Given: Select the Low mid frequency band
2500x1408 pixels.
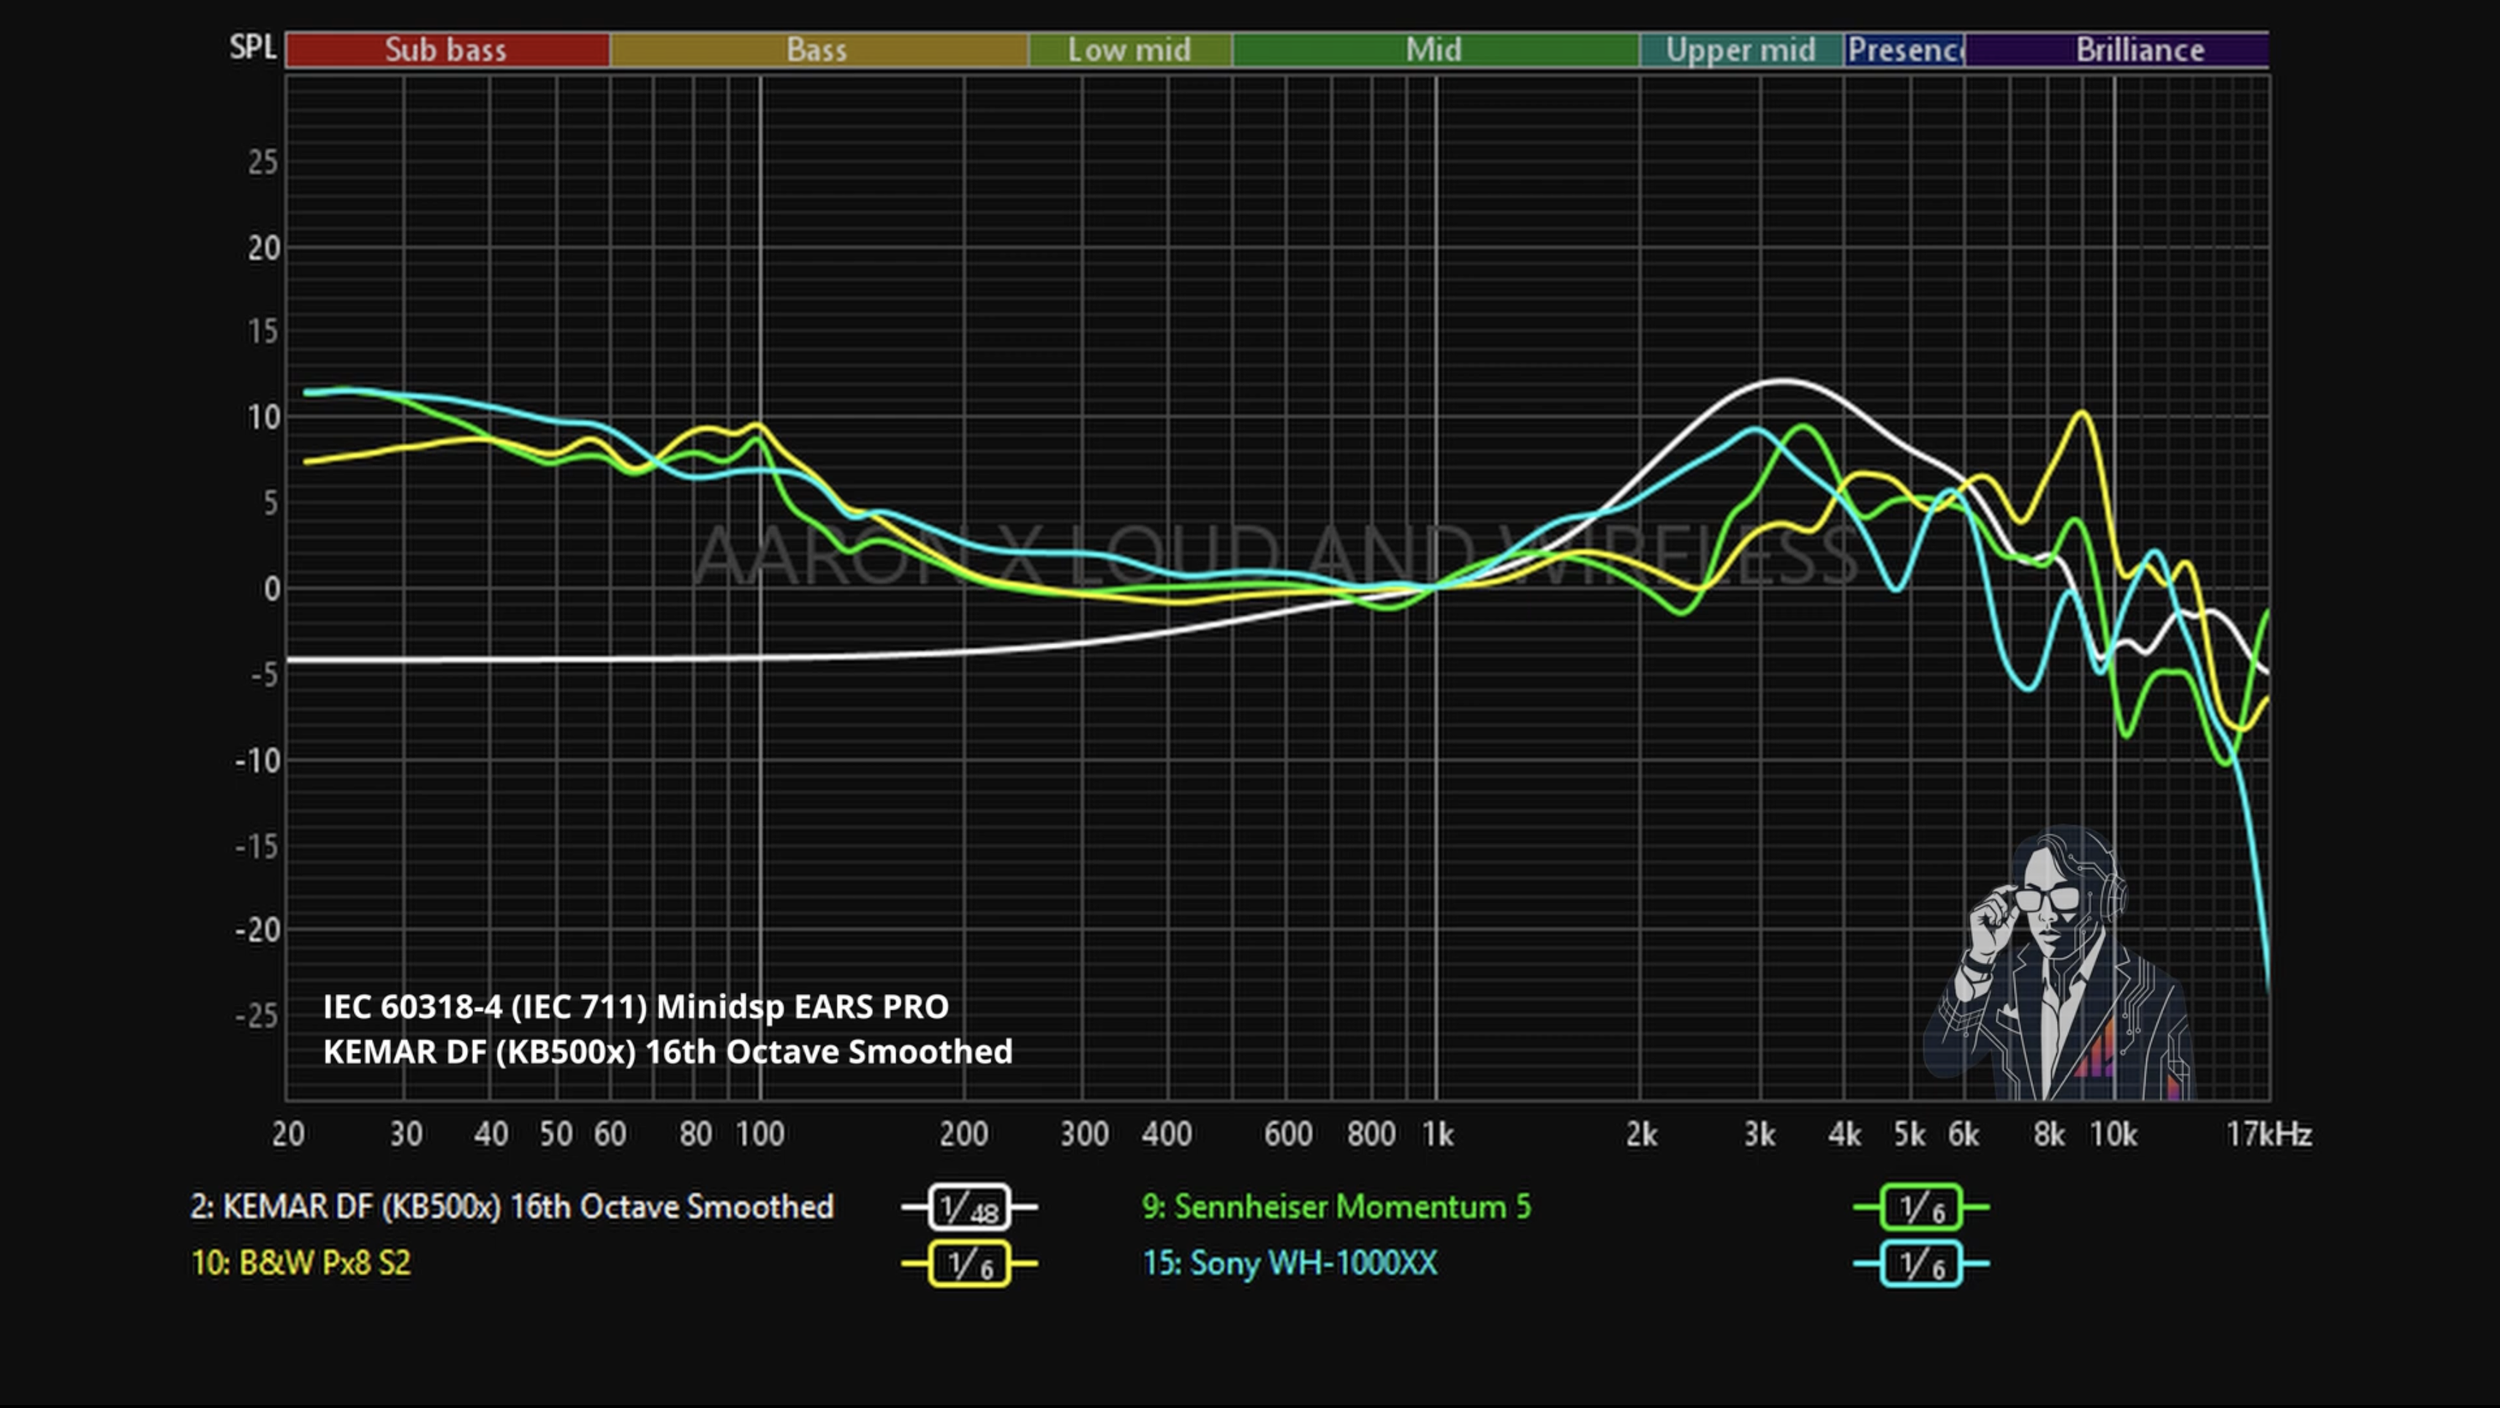Looking at the screenshot, I should click(1130, 50).
